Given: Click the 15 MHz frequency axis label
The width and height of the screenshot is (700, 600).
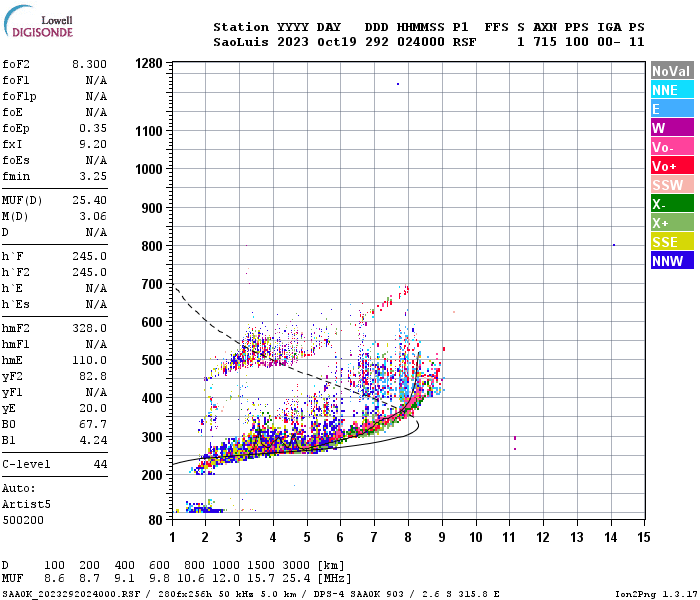Looking at the screenshot, I should (x=643, y=537).
